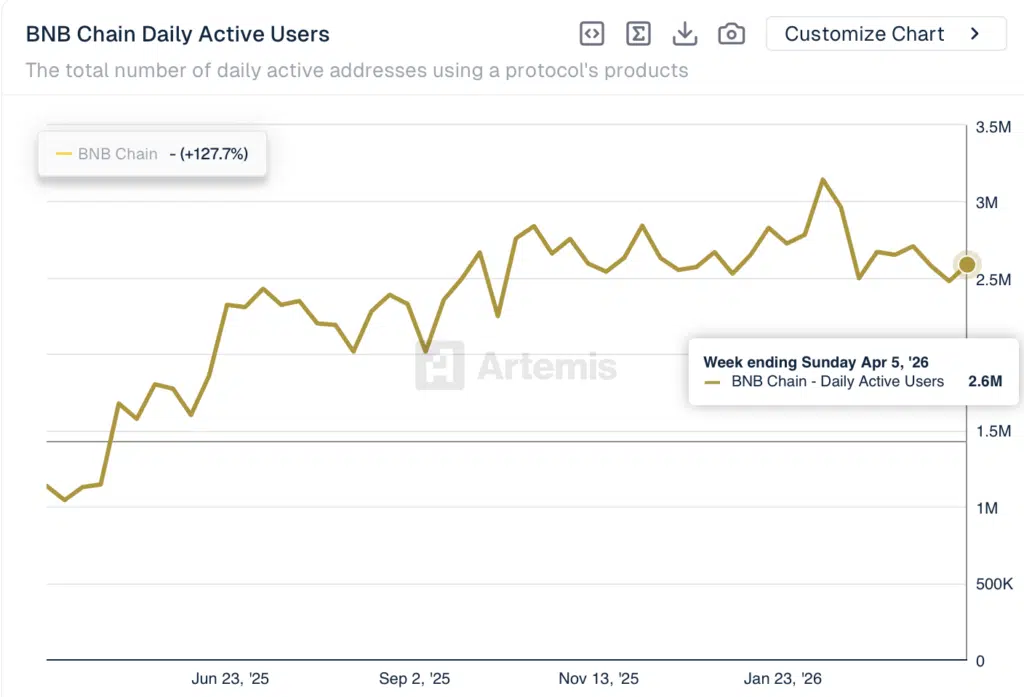Screen dimensions: 1024x697
Task: Click the chart subtitle about daily active addresses
Action: (x=357, y=71)
